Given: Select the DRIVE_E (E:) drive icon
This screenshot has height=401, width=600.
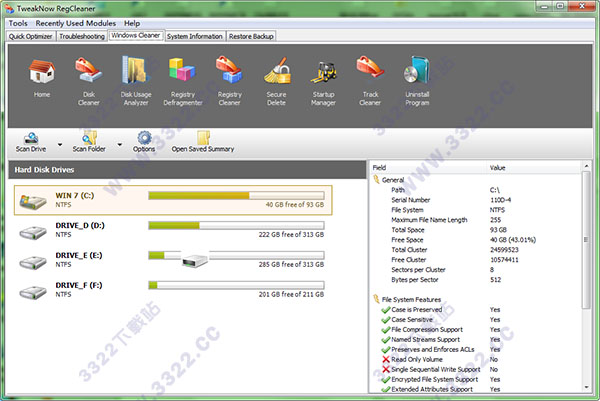Looking at the screenshot, I should pyautogui.click(x=33, y=262).
